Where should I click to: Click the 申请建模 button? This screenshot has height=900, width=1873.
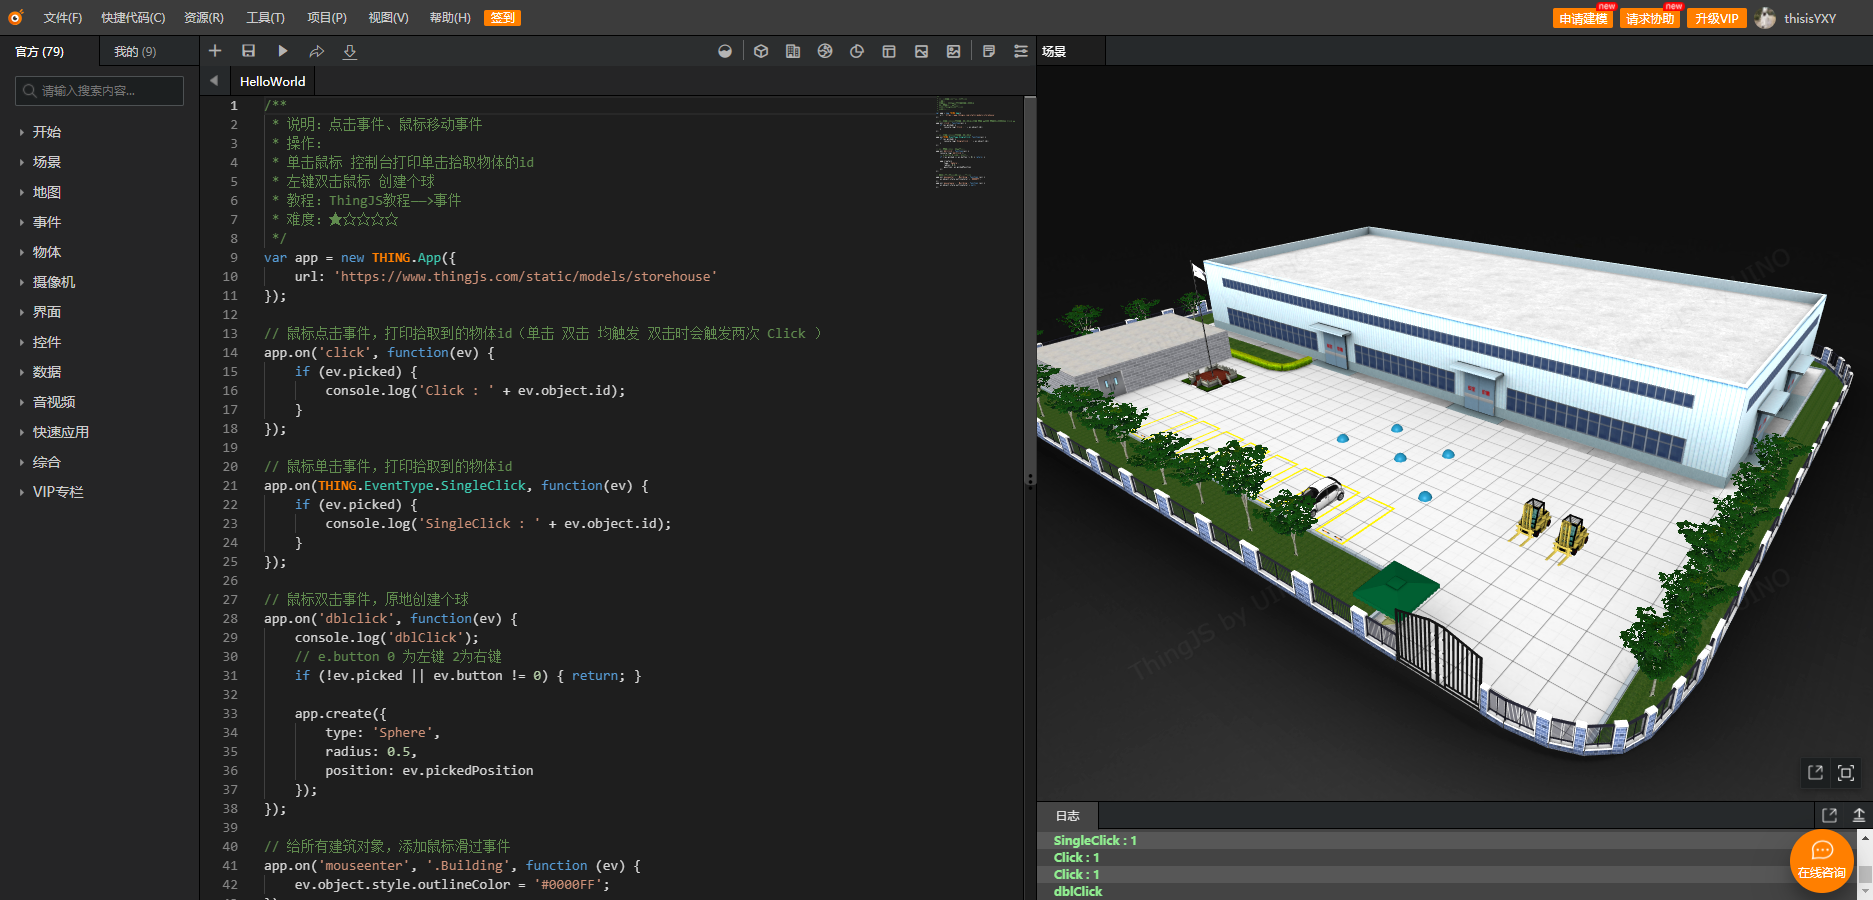click(1583, 18)
